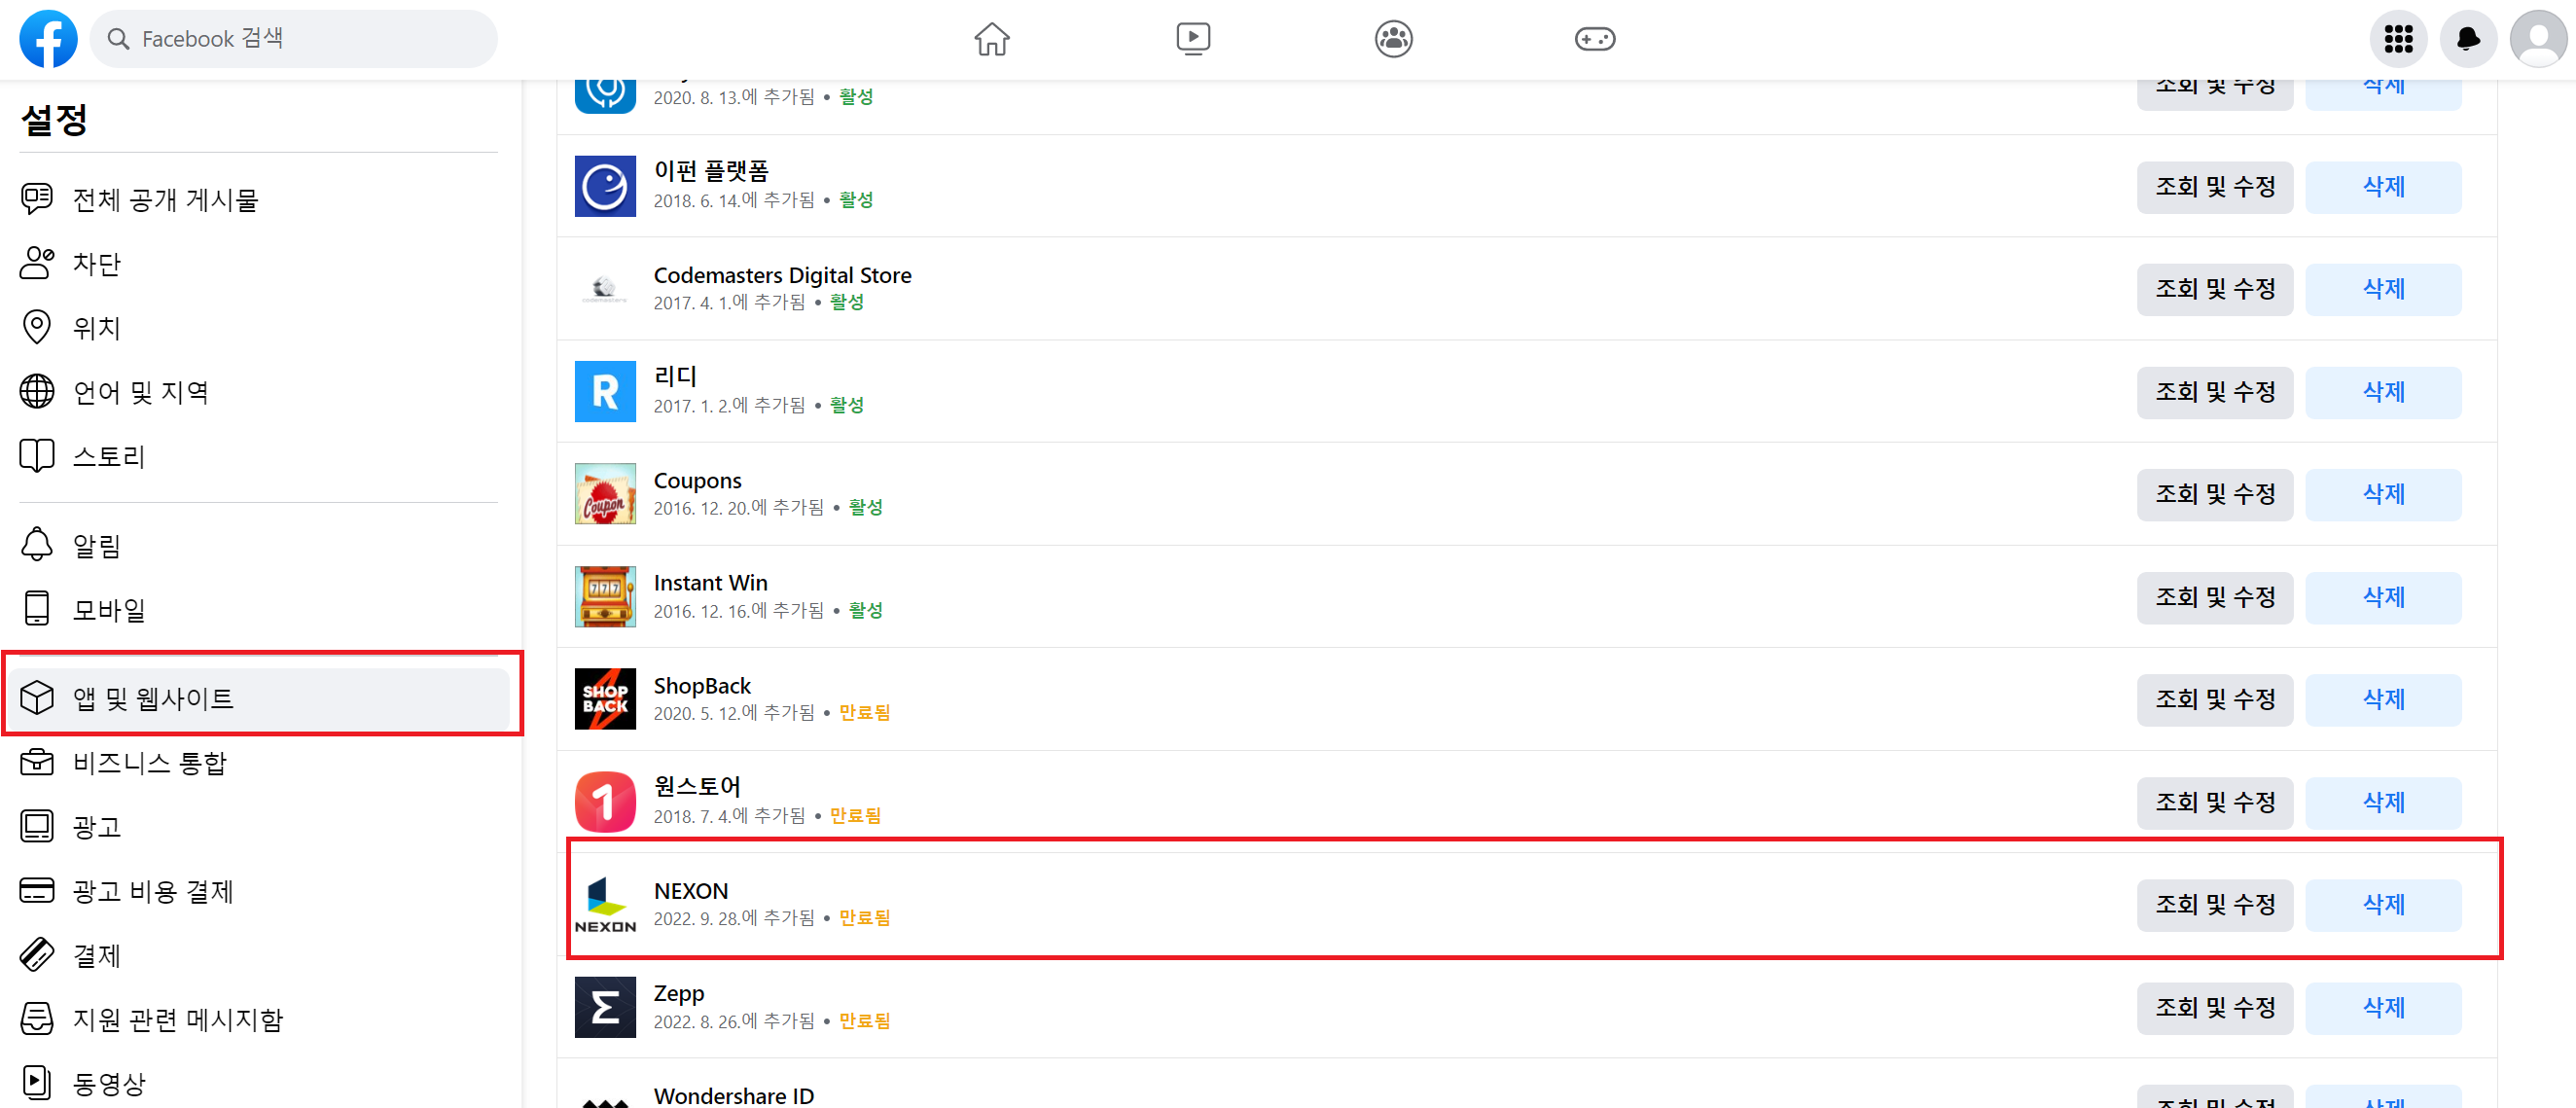Open the nine-dot menu grid icon

[x=2398, y=39]
